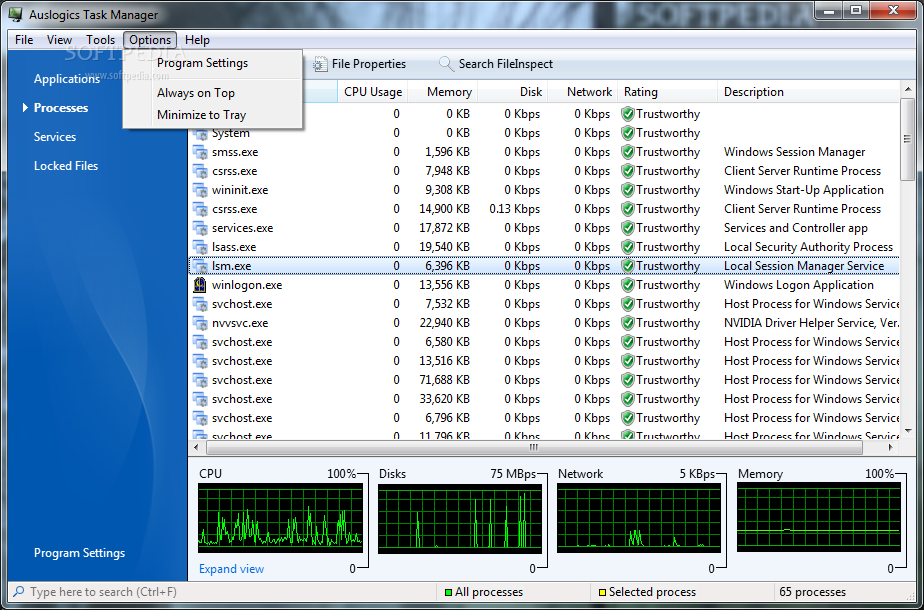Viewport: 924px width, 610px height.
Task: Click the 22,940 KB memory value
Action: click(444, 323)
